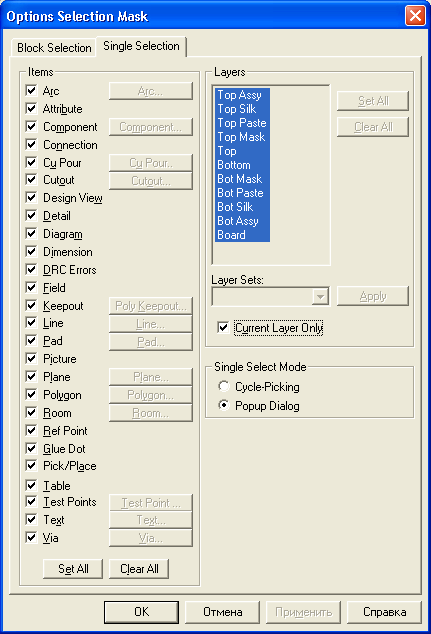
Task: Toggle the Attribute checkbox
Action: point(31,108)
